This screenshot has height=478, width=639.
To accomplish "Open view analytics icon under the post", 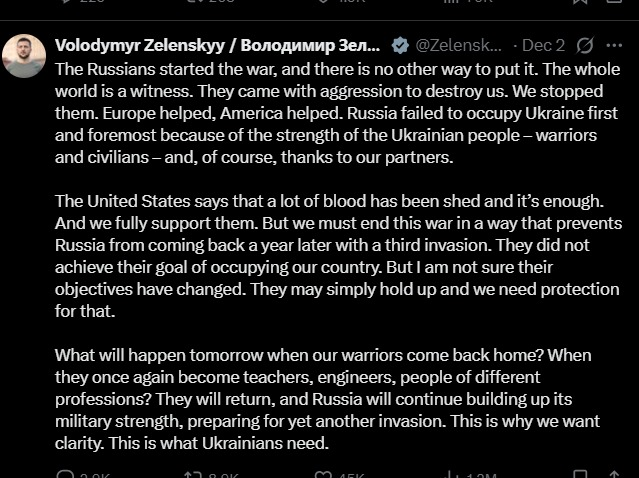I will pos(449,475).
